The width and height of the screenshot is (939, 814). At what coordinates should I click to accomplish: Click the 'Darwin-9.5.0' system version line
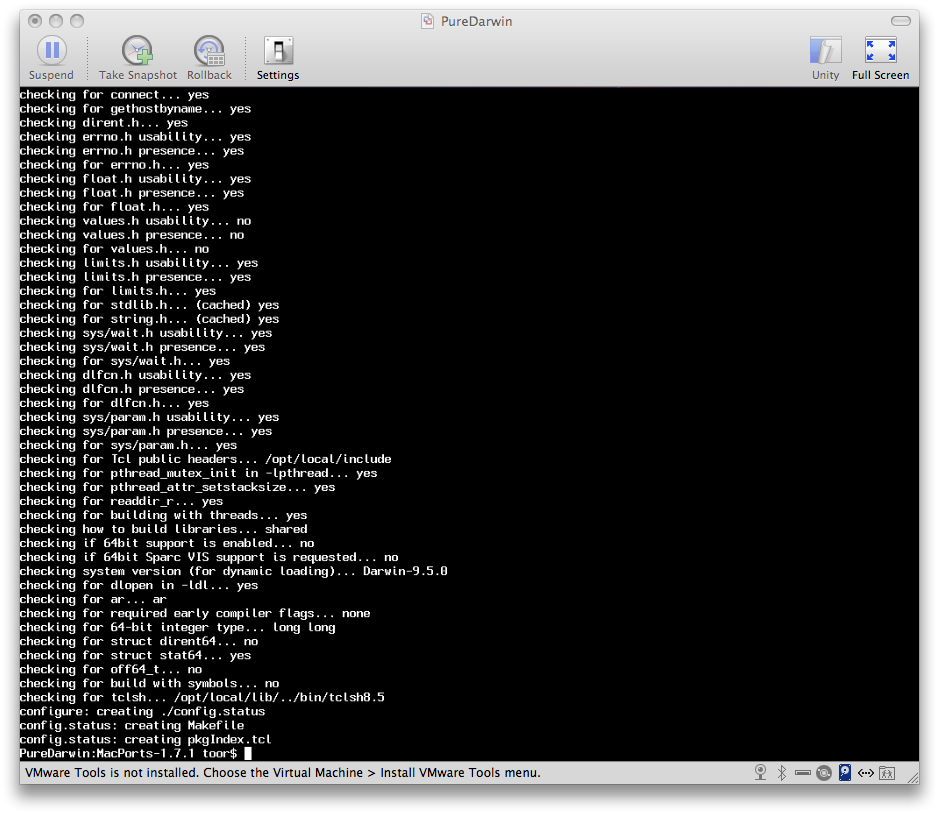coord(234,571)
